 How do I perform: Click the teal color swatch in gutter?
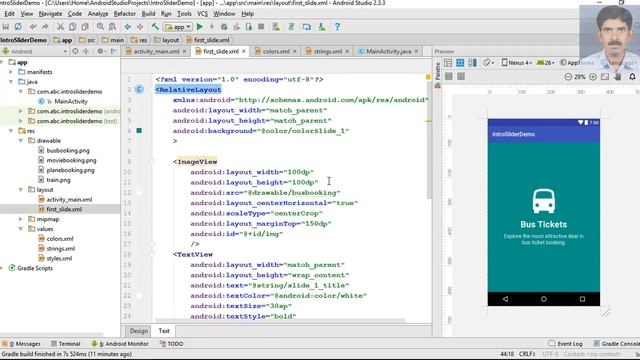pyautogui.click(x=139, y=131)
